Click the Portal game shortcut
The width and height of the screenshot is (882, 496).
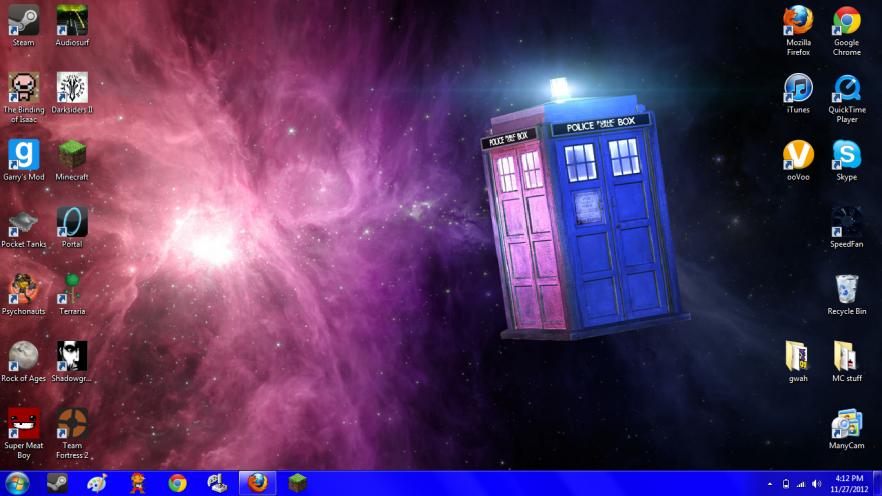click(x=72, y=222)
